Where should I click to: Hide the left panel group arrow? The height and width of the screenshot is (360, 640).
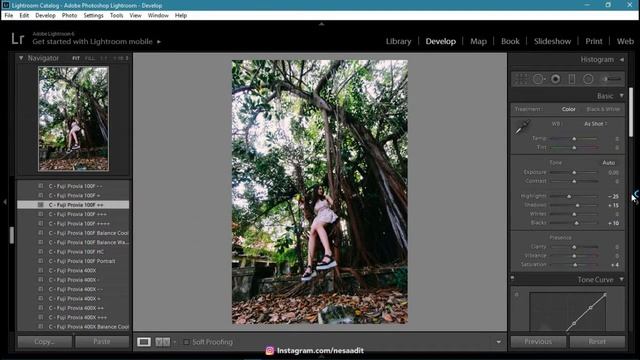pyautogui.click(x=4, y=202)
